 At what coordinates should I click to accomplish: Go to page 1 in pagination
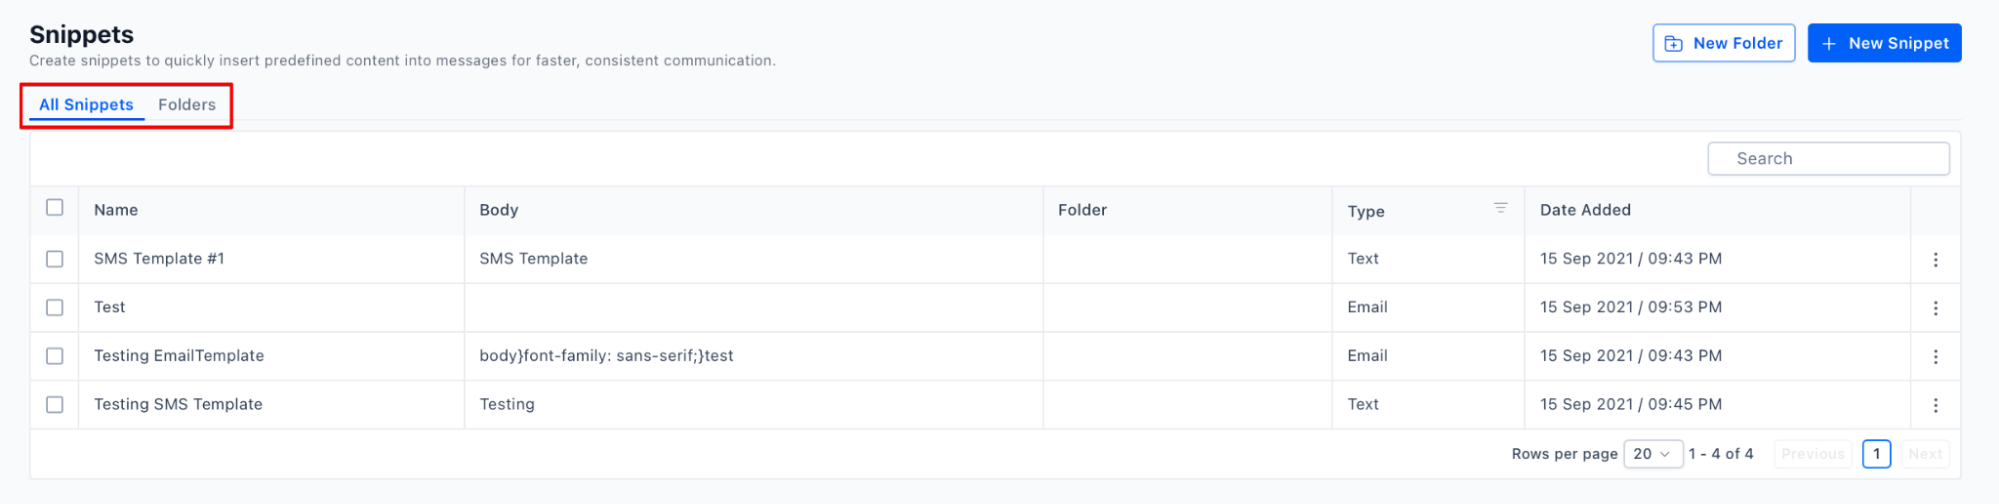coord(1876,454)
